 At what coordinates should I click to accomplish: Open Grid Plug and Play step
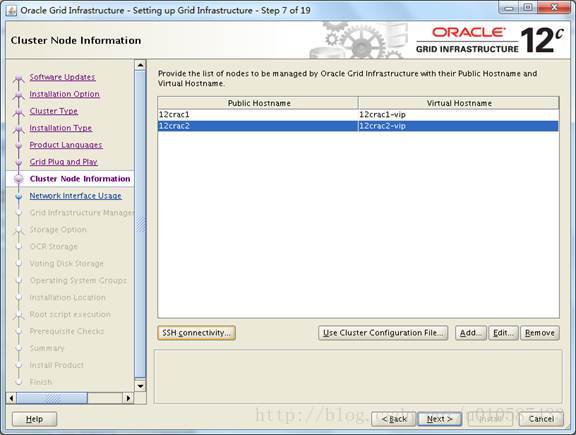pos(64,162)
